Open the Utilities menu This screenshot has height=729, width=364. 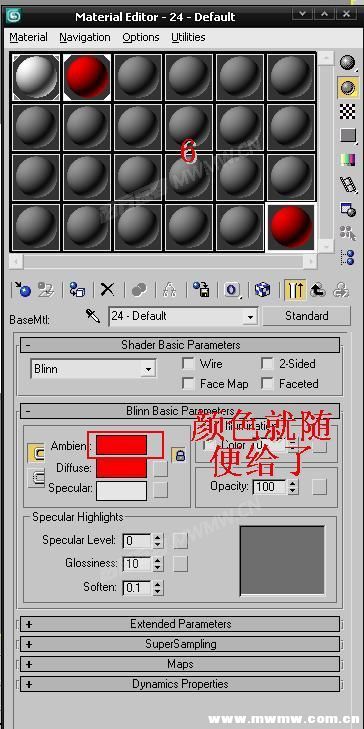pos(188,37)
